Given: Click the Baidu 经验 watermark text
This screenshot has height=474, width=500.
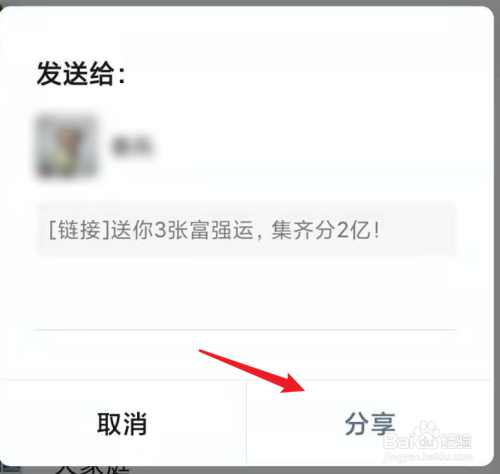Looking at the screenshot, I should point(427,441).
